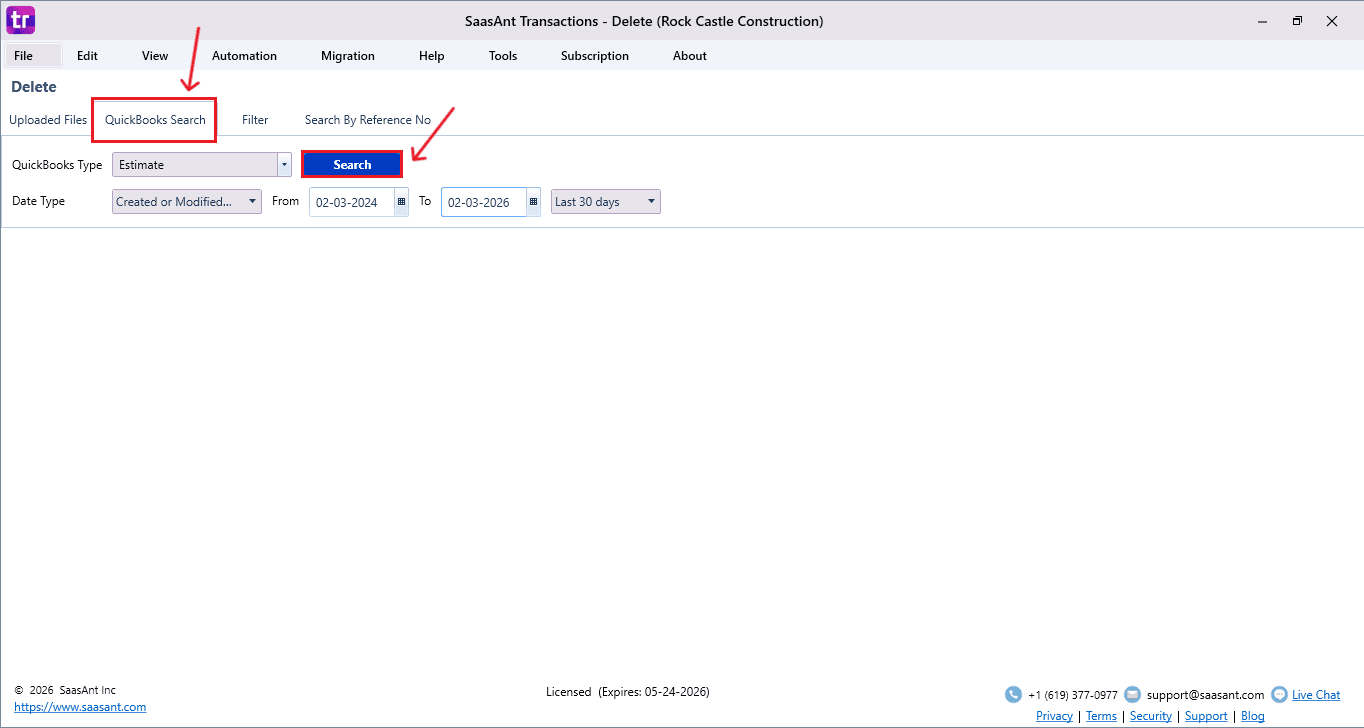Select the Search By Reference No tab
1364x728 pixels.
click(367, 120)
